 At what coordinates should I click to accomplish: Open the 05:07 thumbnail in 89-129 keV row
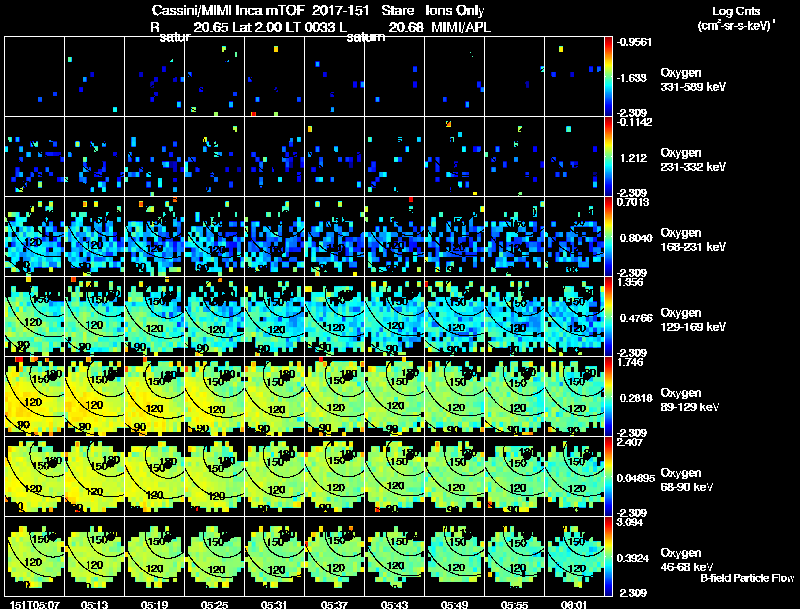point(35,396)
